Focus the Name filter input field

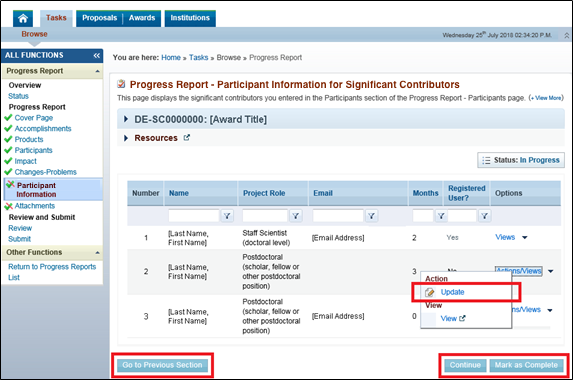[x=194, y=216]
